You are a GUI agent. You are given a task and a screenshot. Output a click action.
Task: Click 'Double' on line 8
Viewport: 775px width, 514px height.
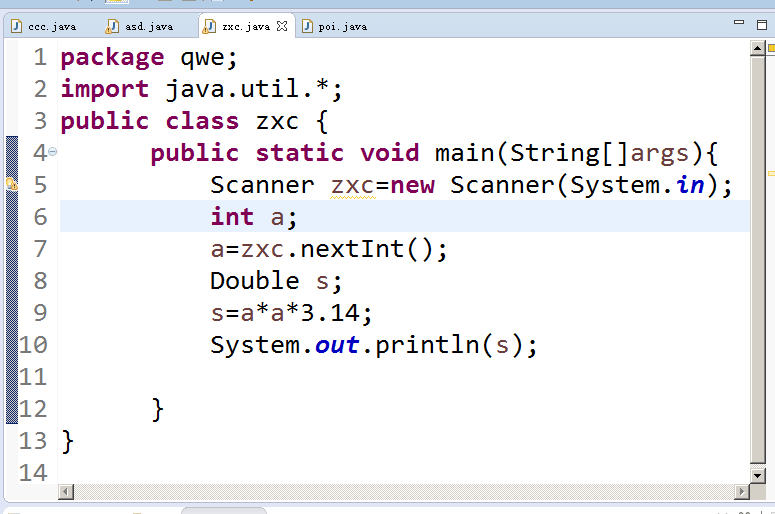point(255,281)
